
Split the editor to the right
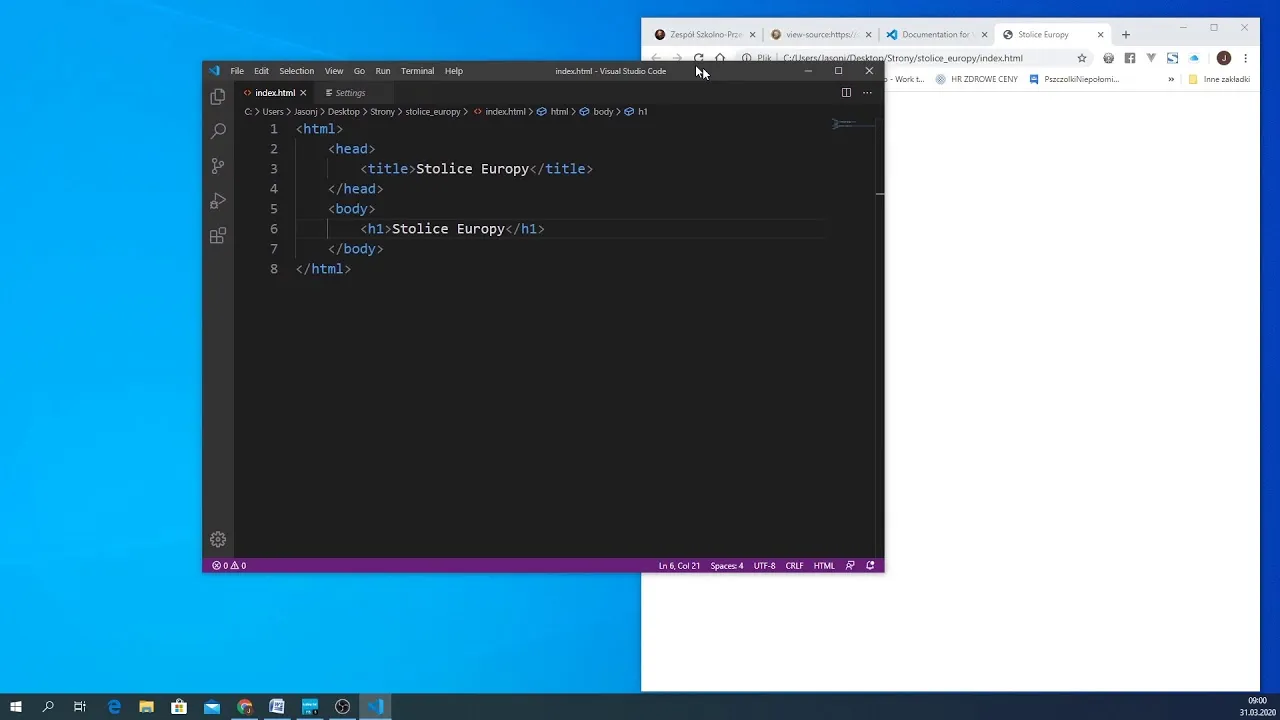tap(846, 93)
